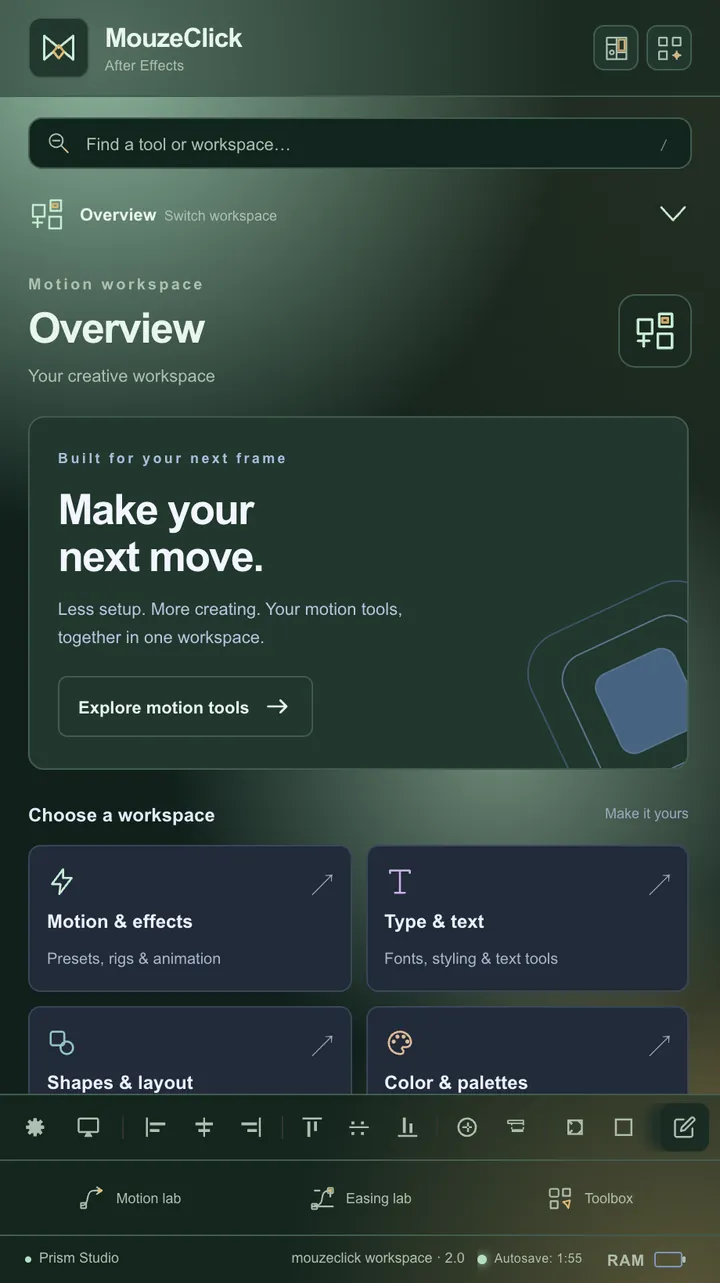Focus the Find a tool or workspace field

click(360, 144)
